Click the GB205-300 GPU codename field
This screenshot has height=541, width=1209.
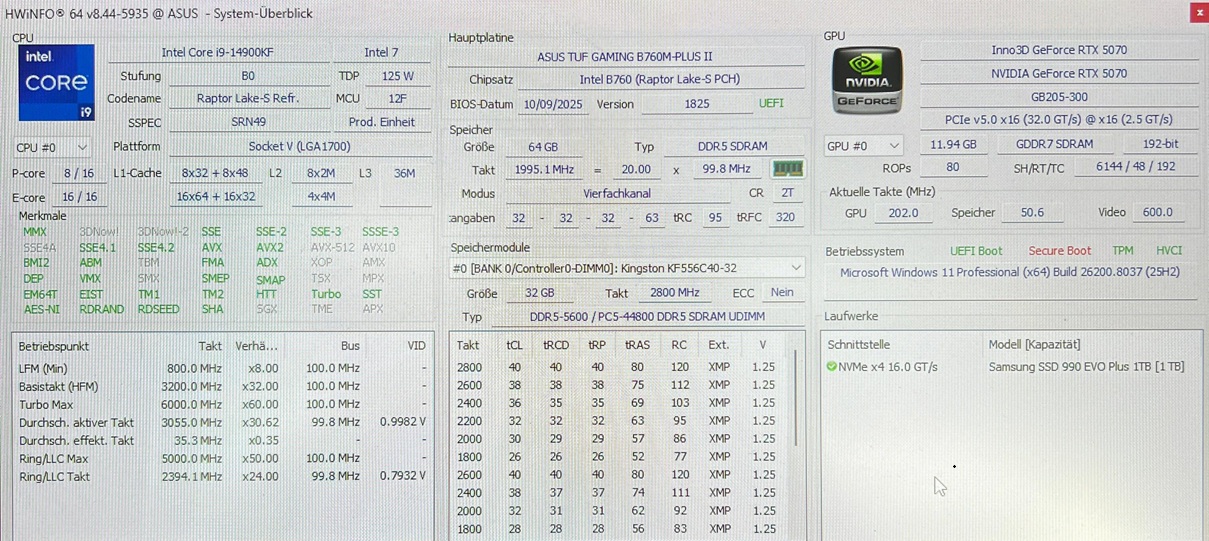pos(1059,98)
